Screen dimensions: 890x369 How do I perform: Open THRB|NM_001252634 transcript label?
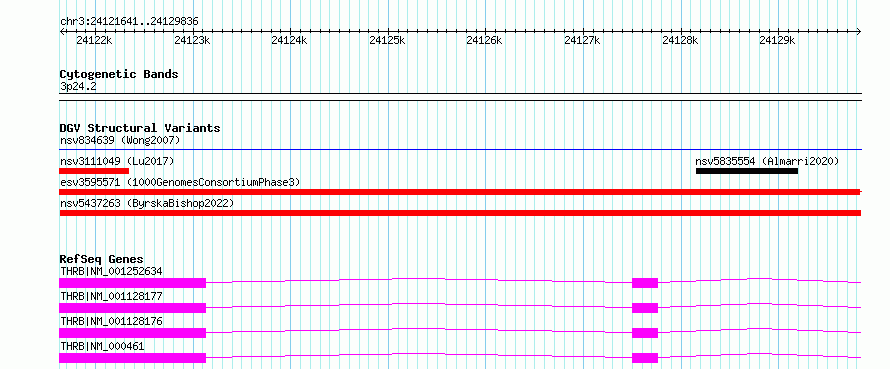point(111,271)
